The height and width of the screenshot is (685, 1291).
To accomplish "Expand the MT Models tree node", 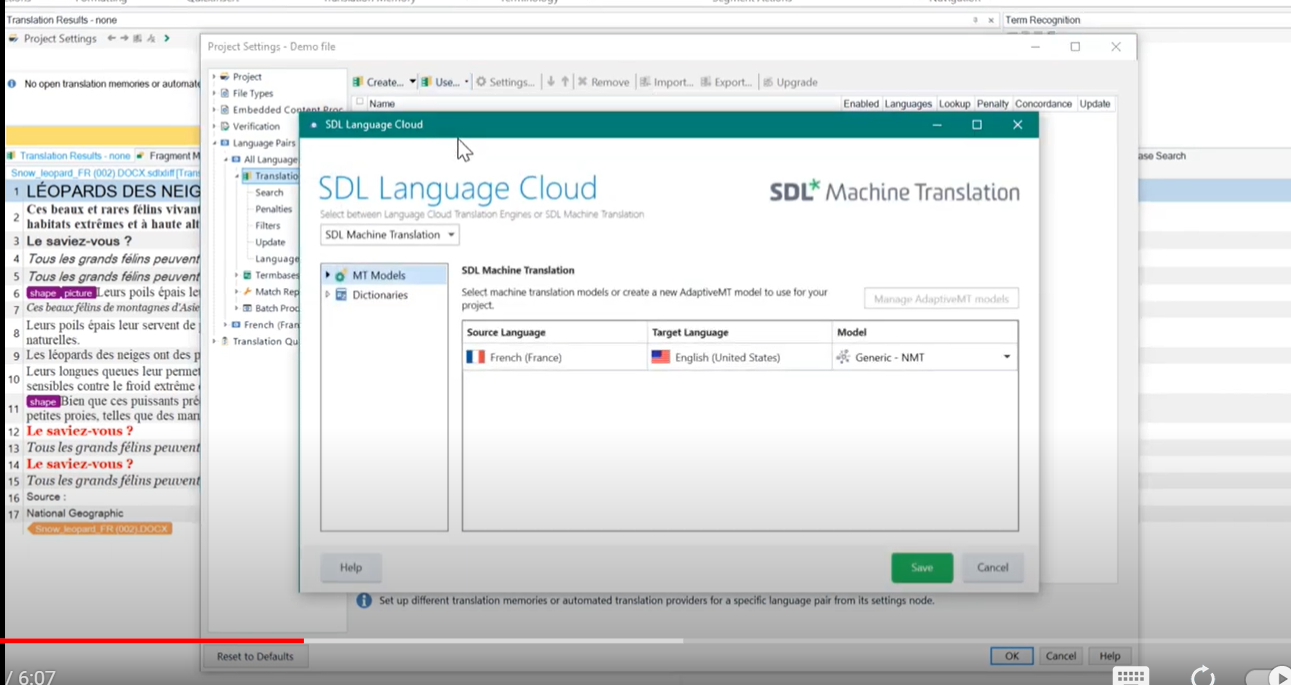I will pos(327,275).
